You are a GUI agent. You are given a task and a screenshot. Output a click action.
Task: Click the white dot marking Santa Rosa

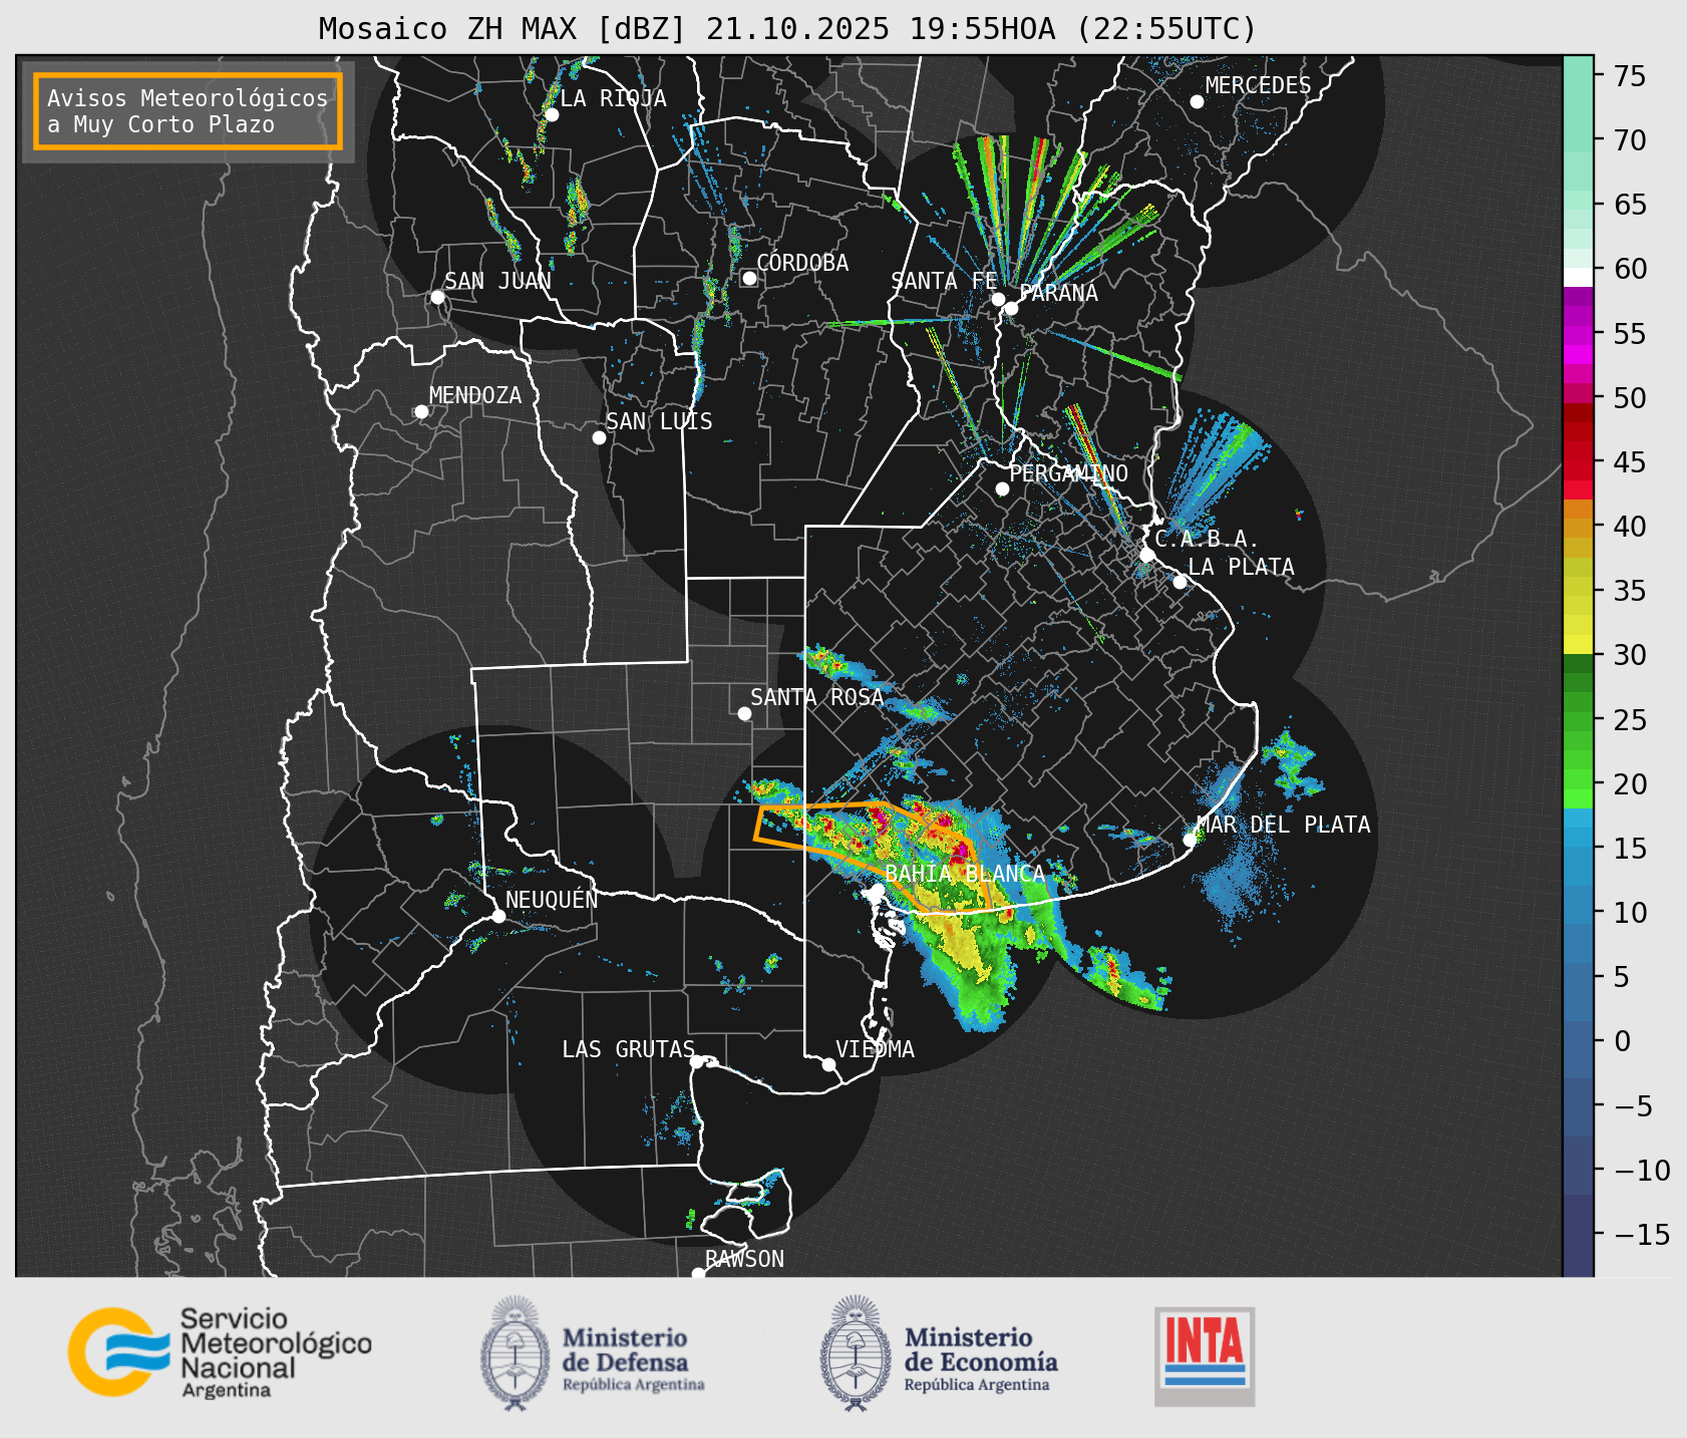[744, 713]
